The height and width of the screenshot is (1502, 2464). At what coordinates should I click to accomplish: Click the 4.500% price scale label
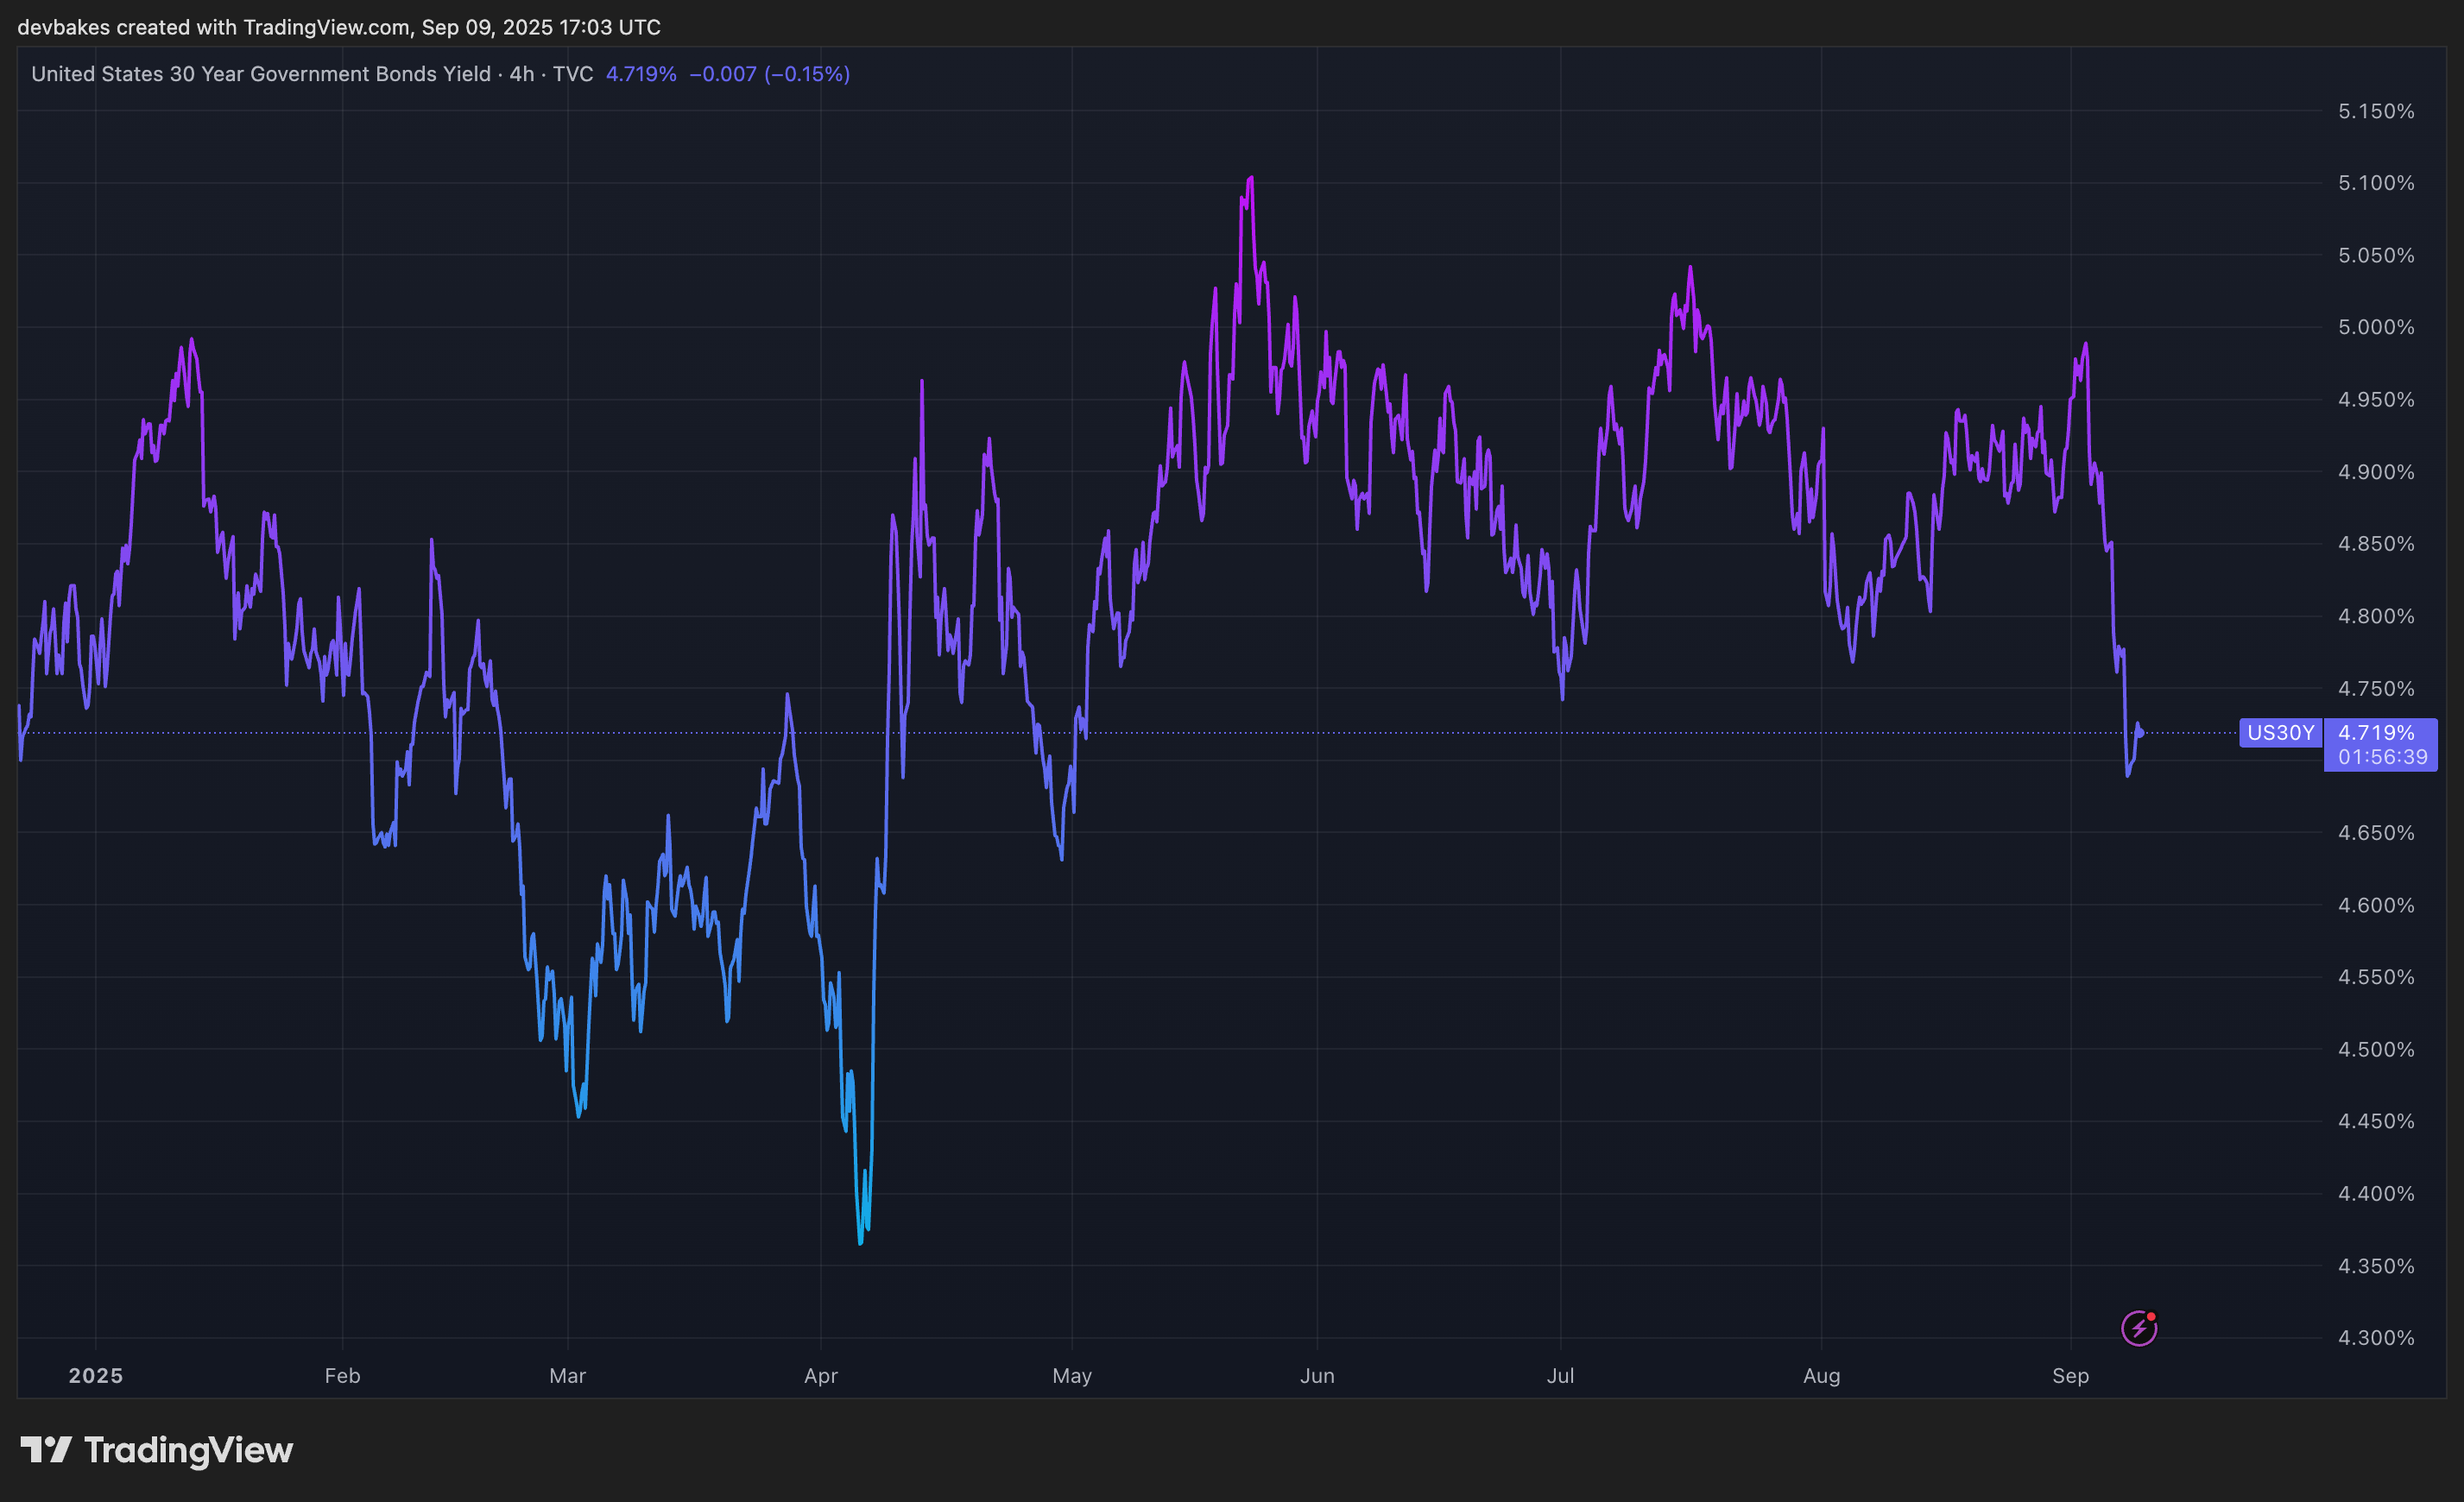pyautogui.click(x=2376, y=1049)
